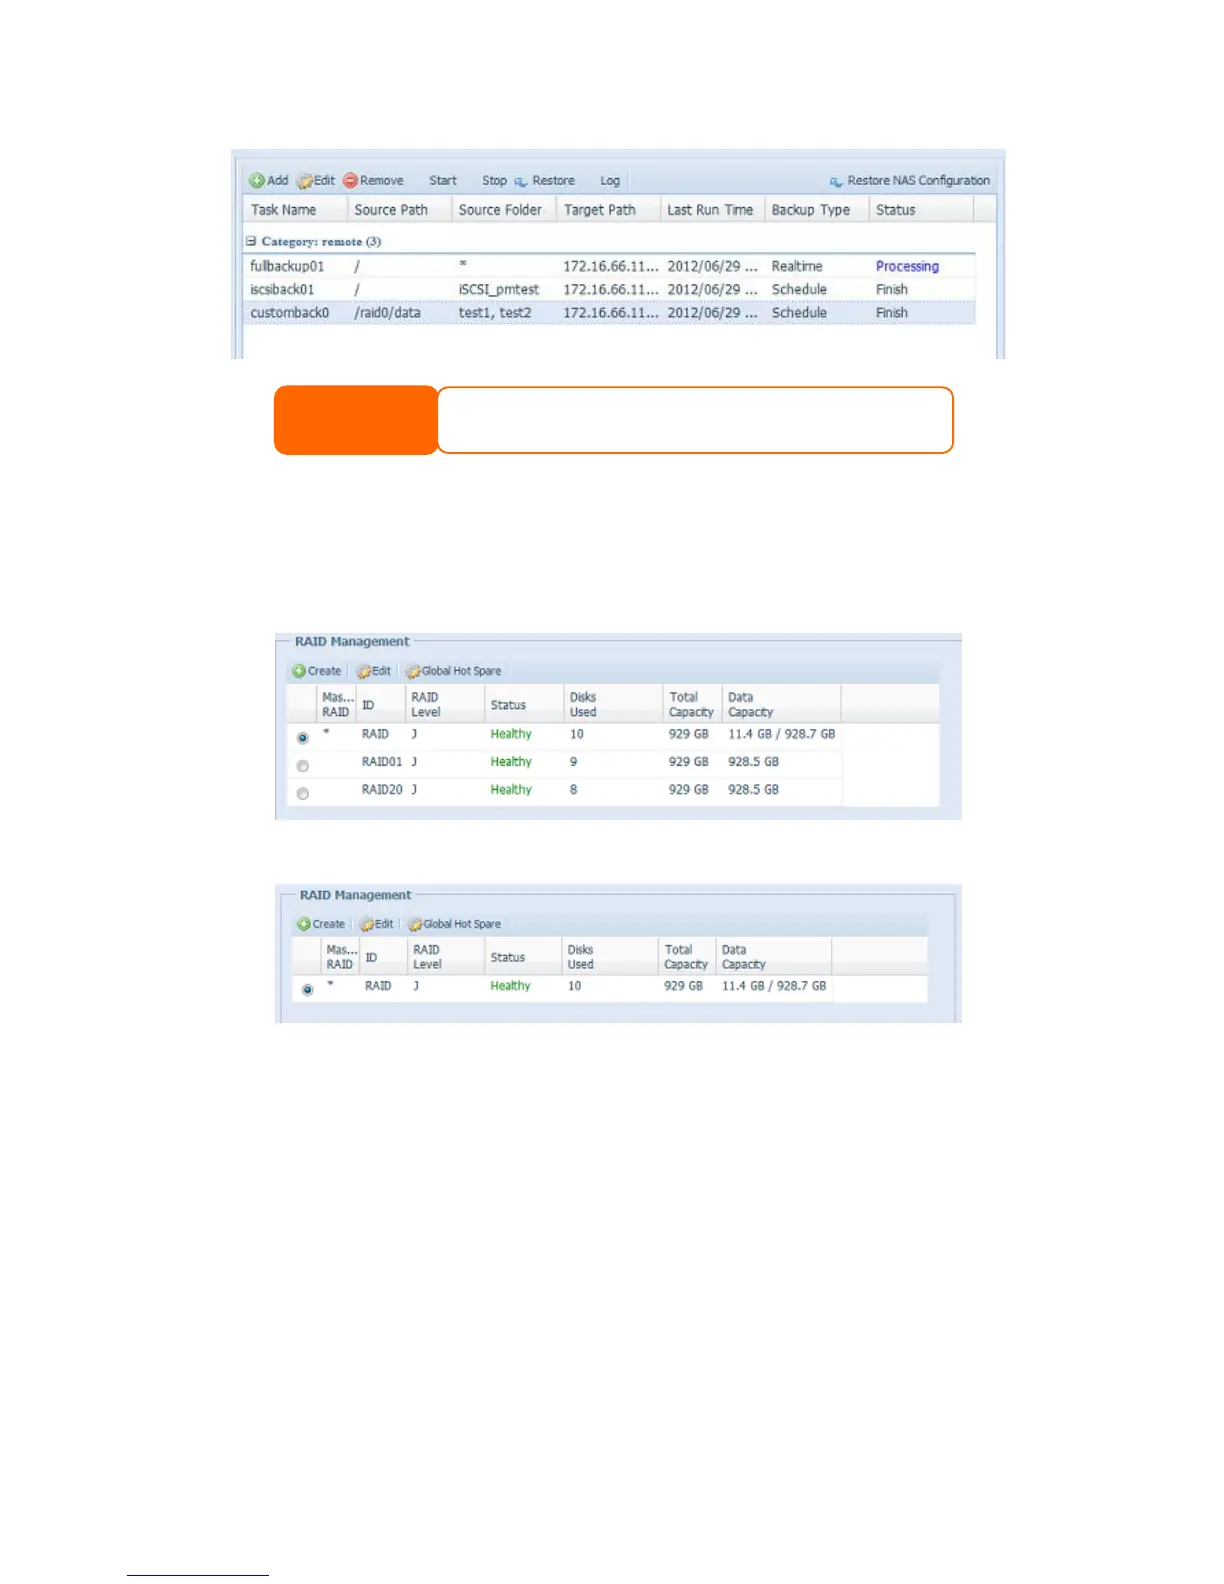Screen dimensions: 1224x1584
Task: Click the green Add icon in backup toolbar
Action: (x=257, y=180)
